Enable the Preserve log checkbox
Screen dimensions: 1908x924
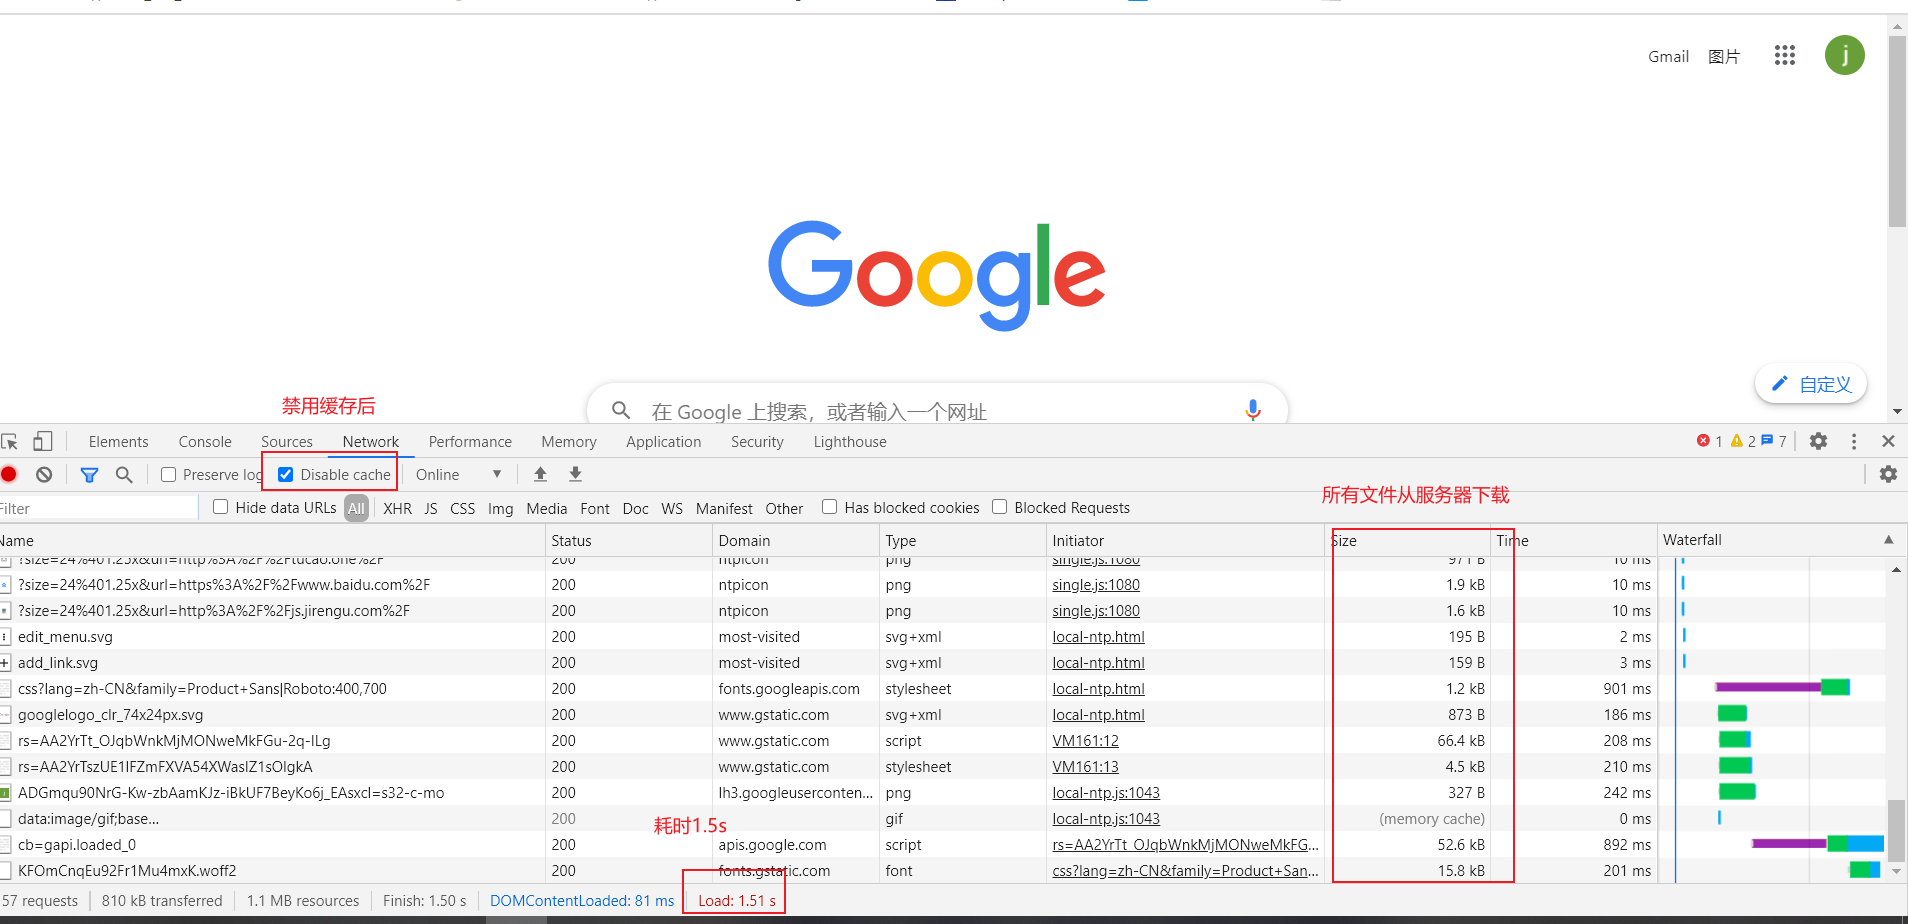[169, 475]
